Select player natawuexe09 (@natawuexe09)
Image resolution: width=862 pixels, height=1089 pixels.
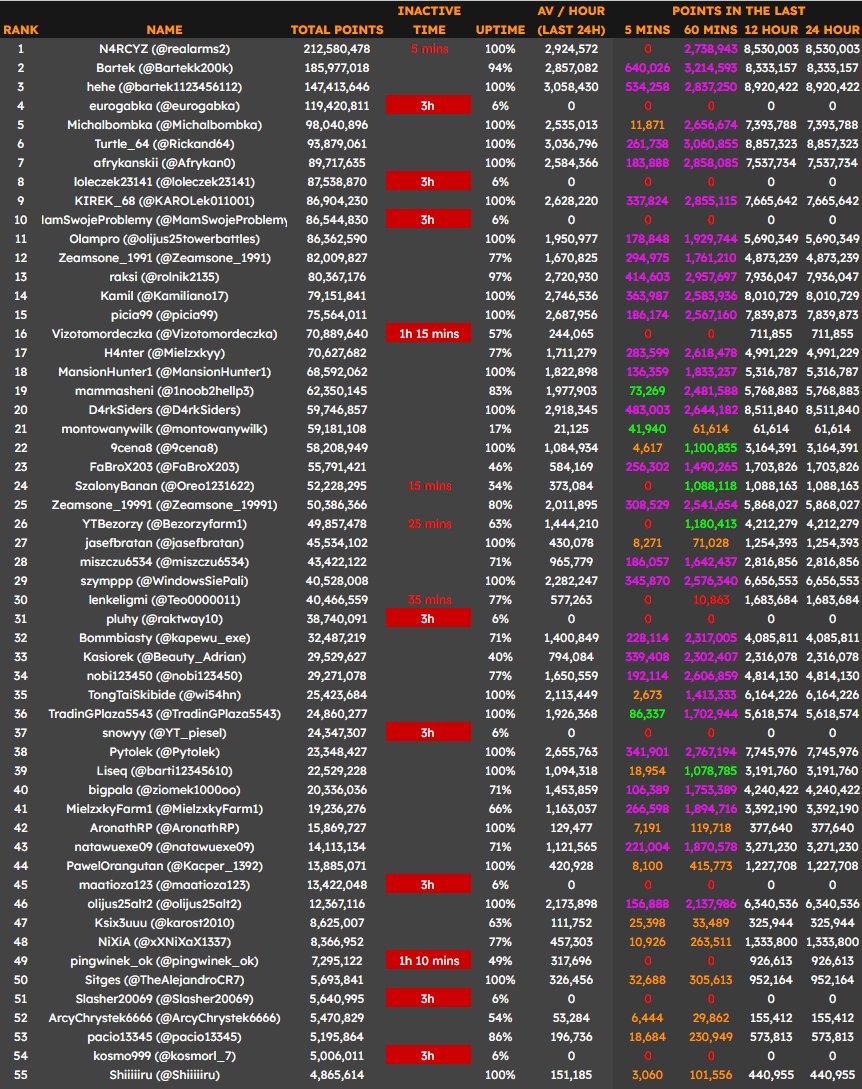coord(165,847)
